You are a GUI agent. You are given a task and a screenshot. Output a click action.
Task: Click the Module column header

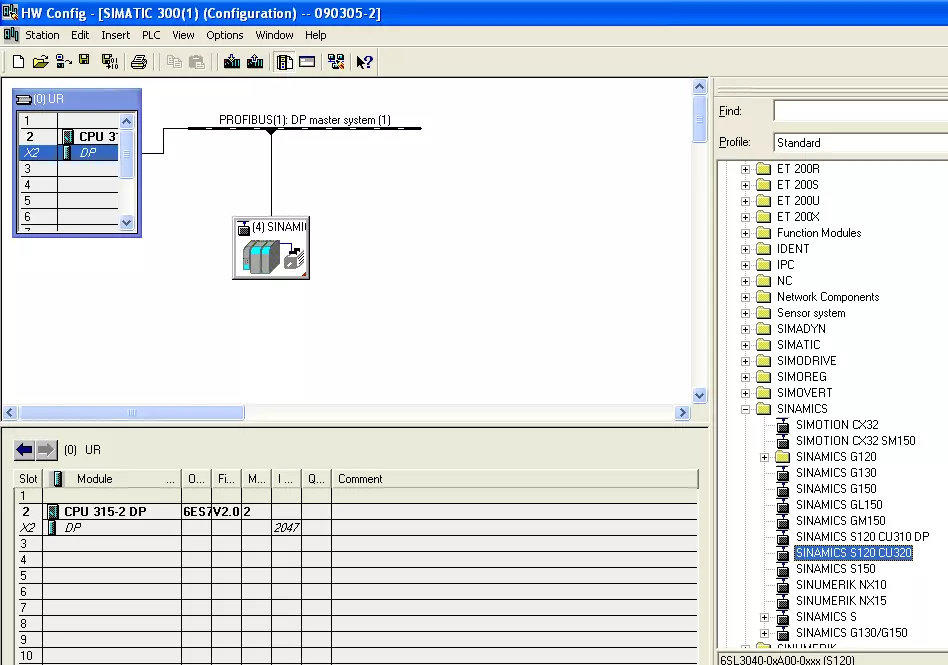(x=112, y=479)
